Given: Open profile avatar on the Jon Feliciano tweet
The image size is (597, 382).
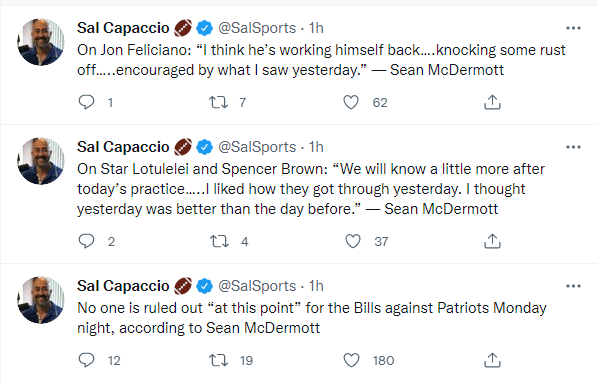Looking at the screenshot, I should click(x=41, y=42).
